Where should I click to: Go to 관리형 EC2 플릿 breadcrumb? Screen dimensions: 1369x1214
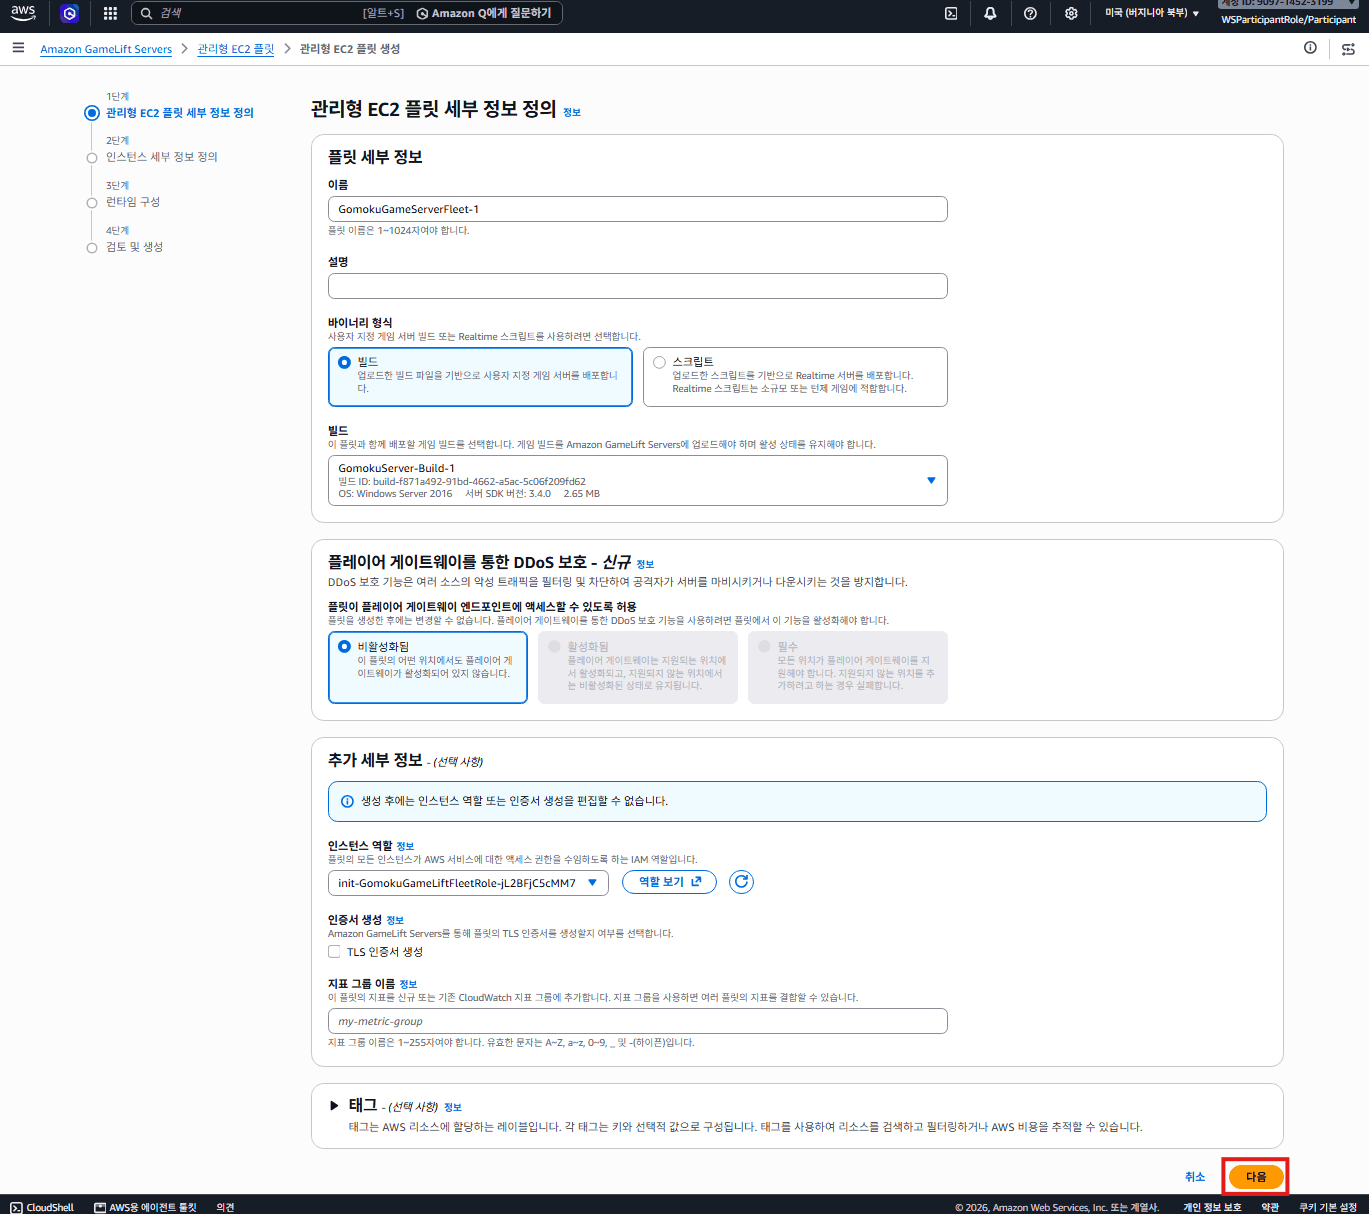coord(235,49)
